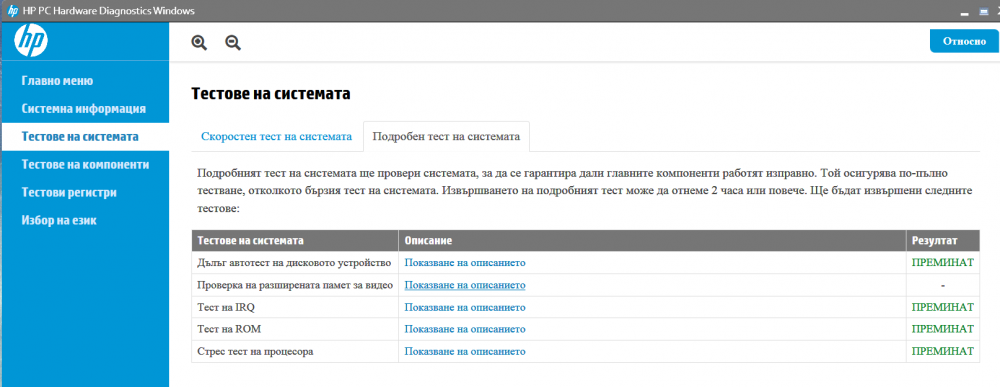Click Проверка на разширената памет за видео cell
Image resolution: width=1000 pixels, height=387 pixels.
pos(295,285)
